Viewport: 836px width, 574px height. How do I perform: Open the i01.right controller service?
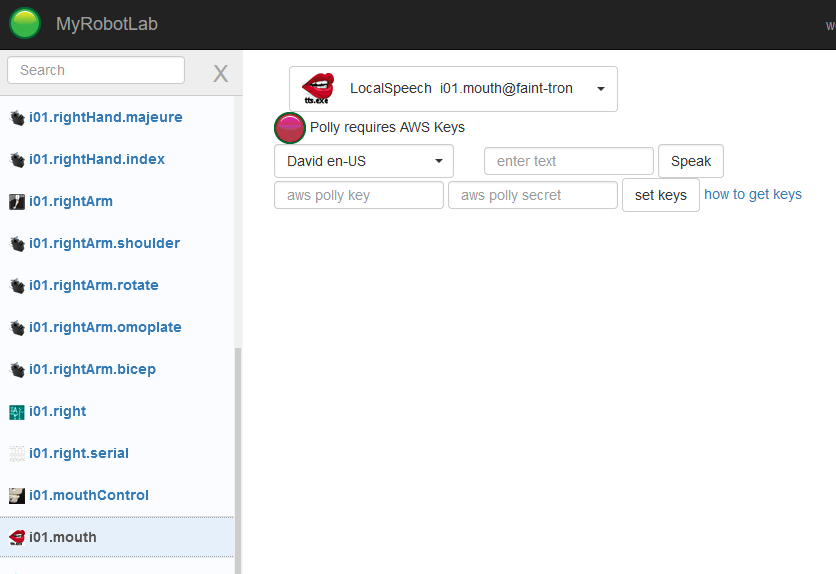click(x=58, y=411)
